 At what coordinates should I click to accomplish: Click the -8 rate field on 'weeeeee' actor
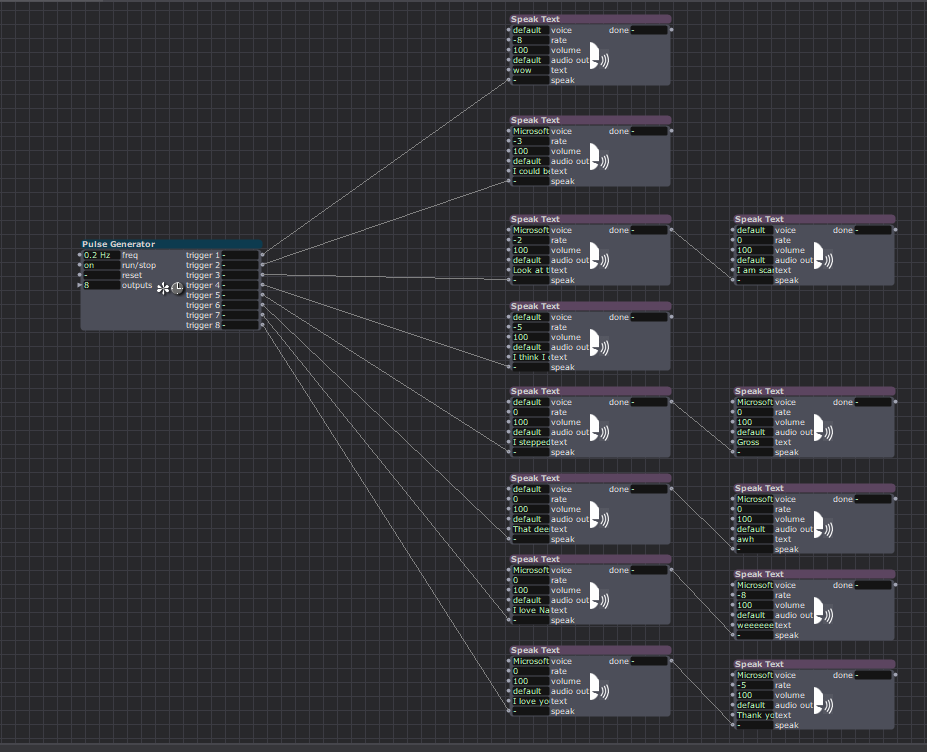pos(754,595)
